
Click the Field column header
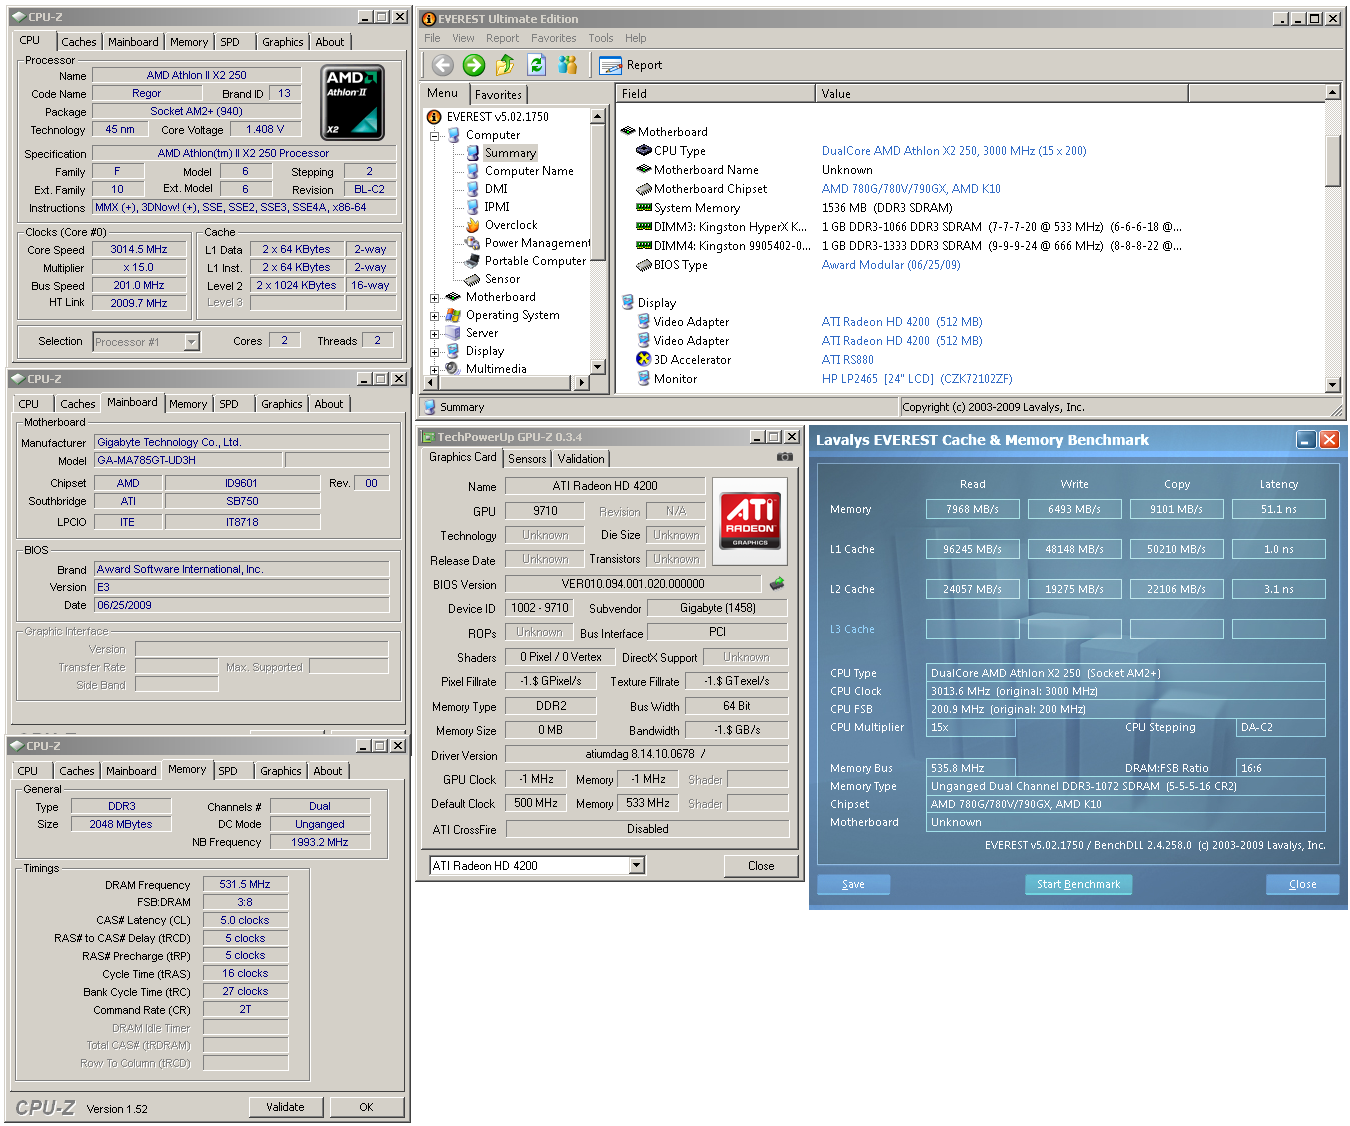(715, 93)
